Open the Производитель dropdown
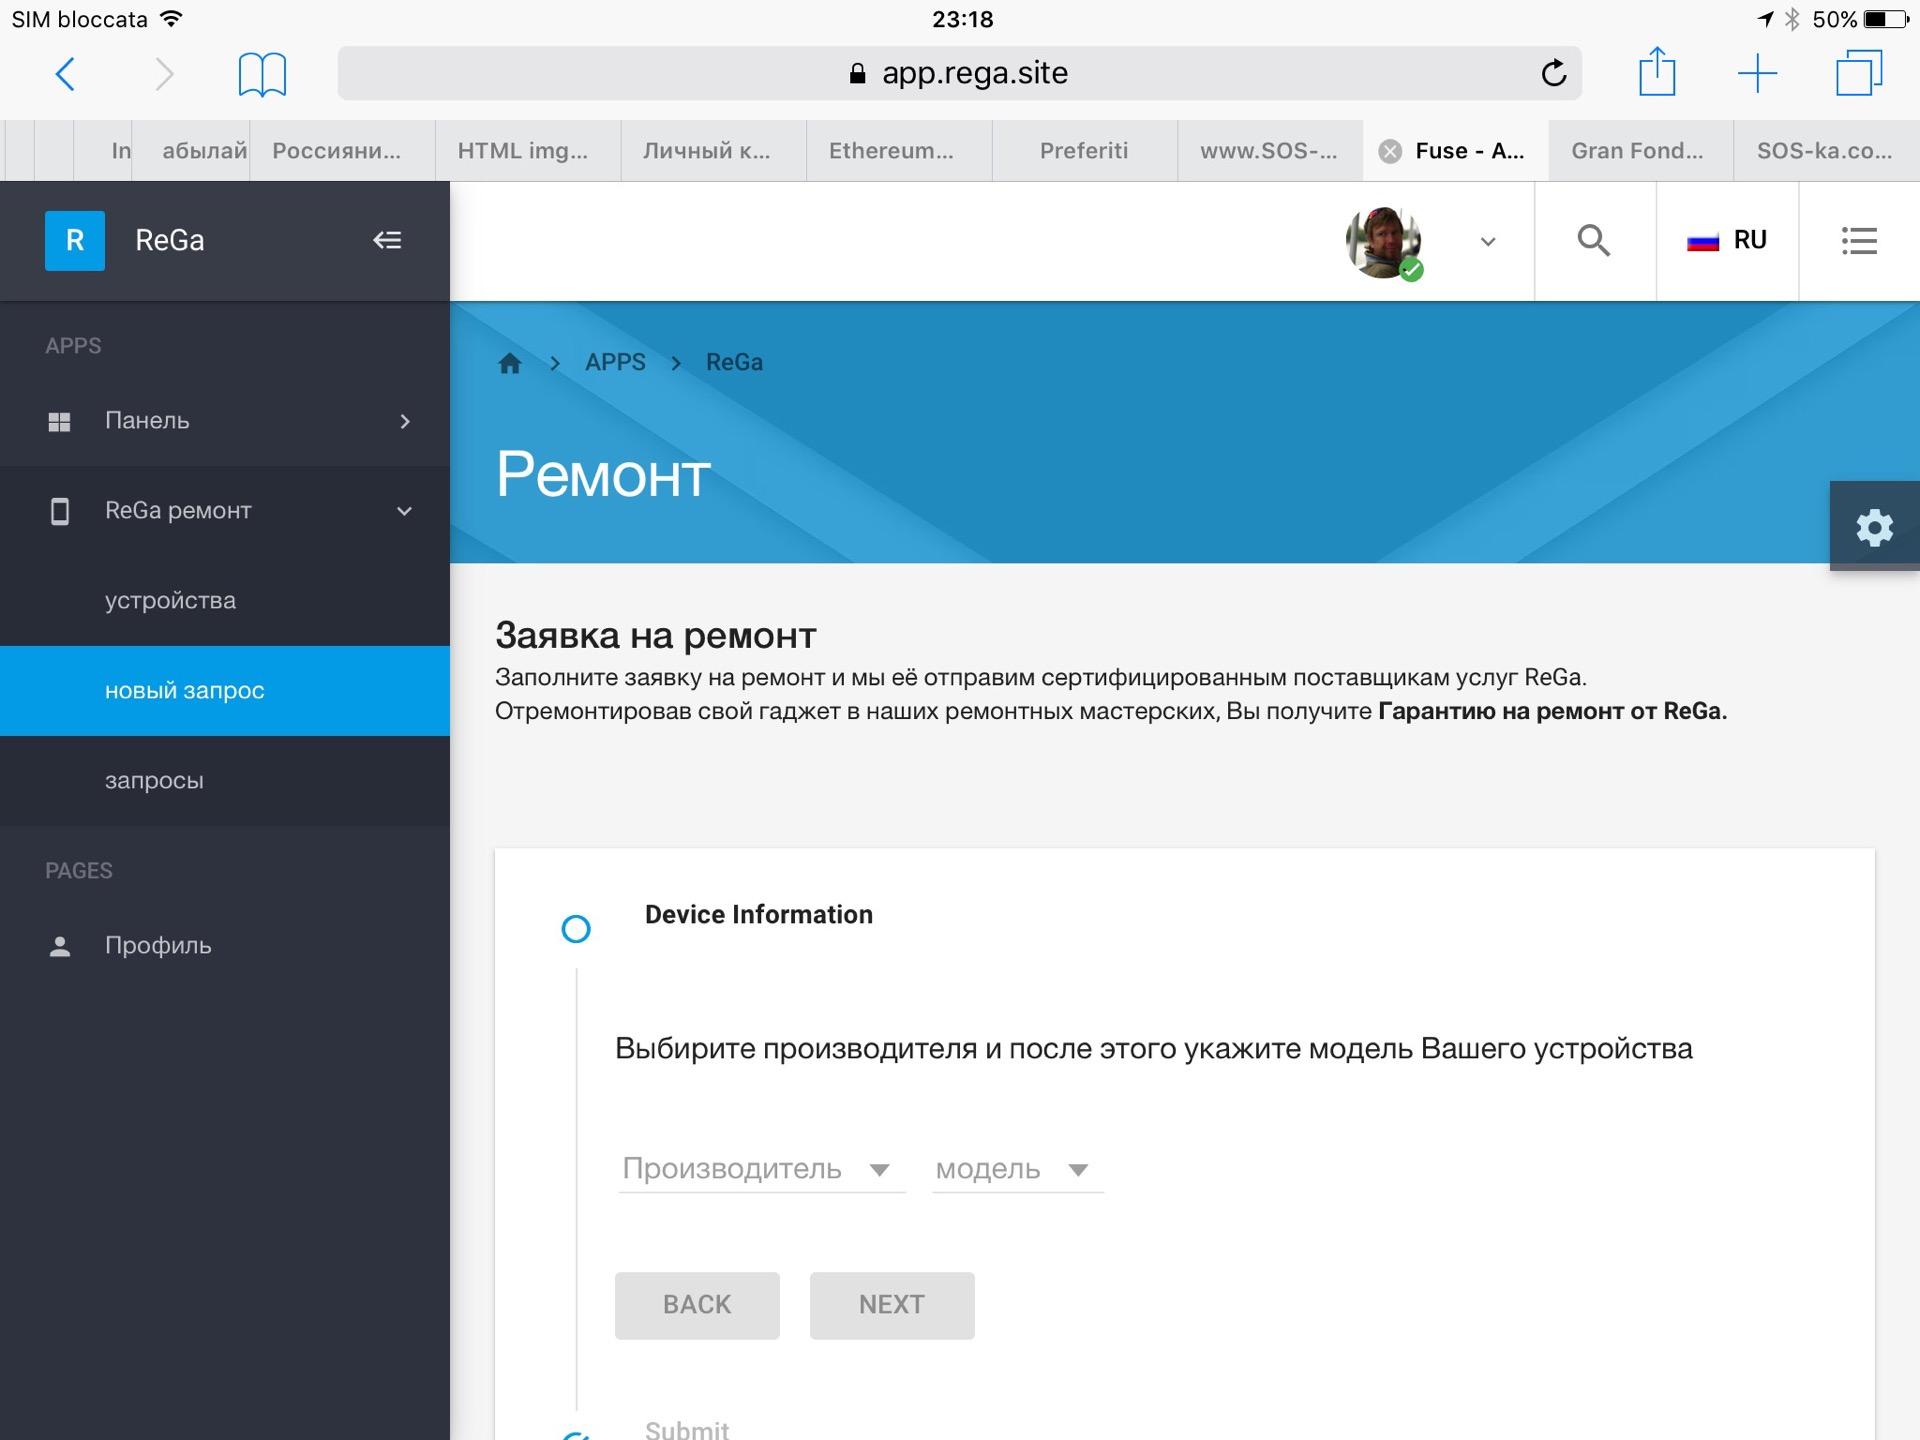 tap(760, 1169)
